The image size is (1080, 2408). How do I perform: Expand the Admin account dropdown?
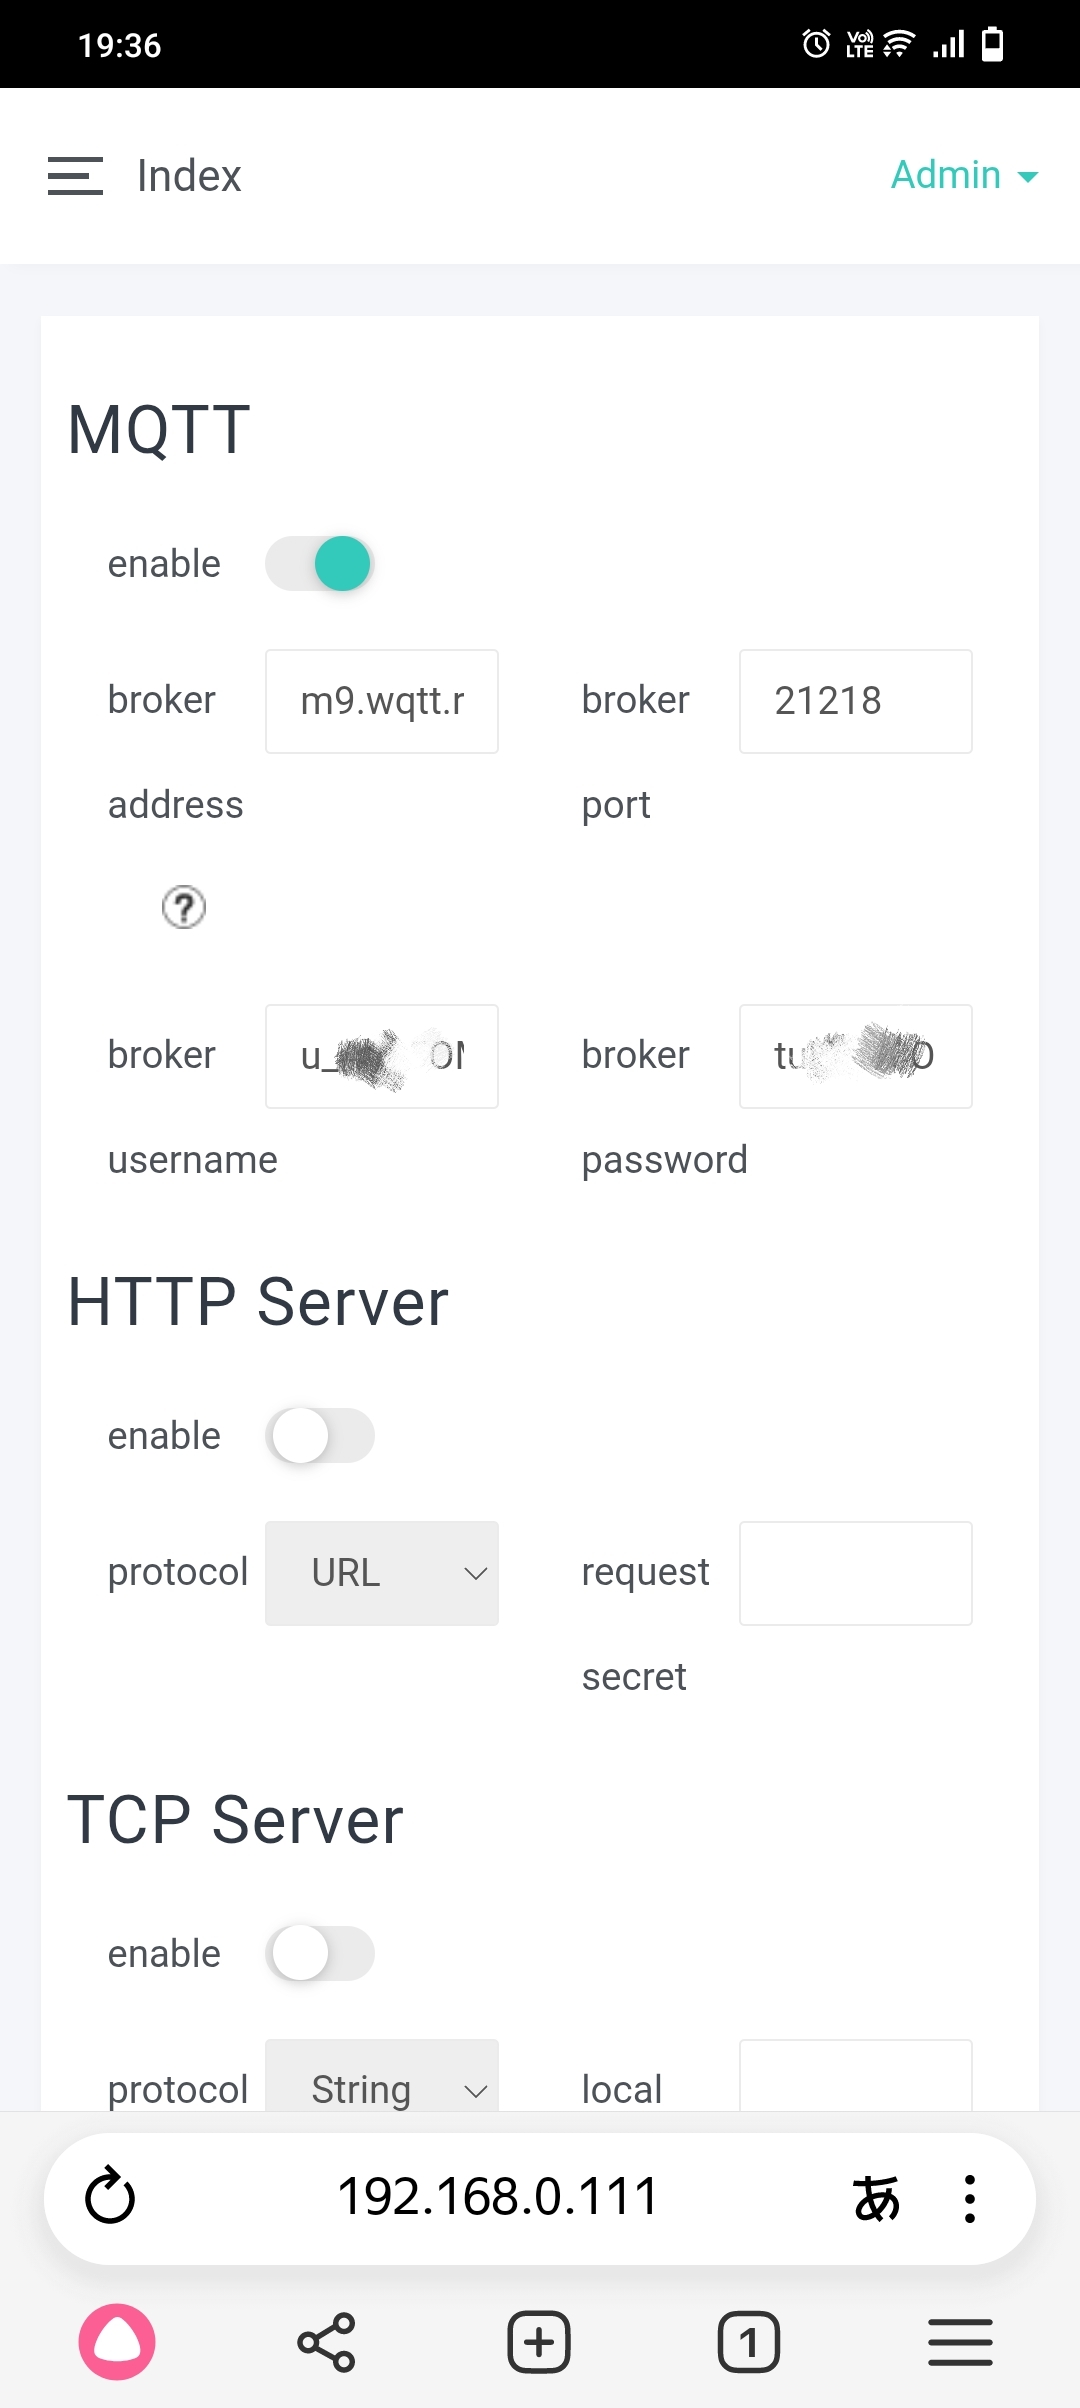coord(964,176)
